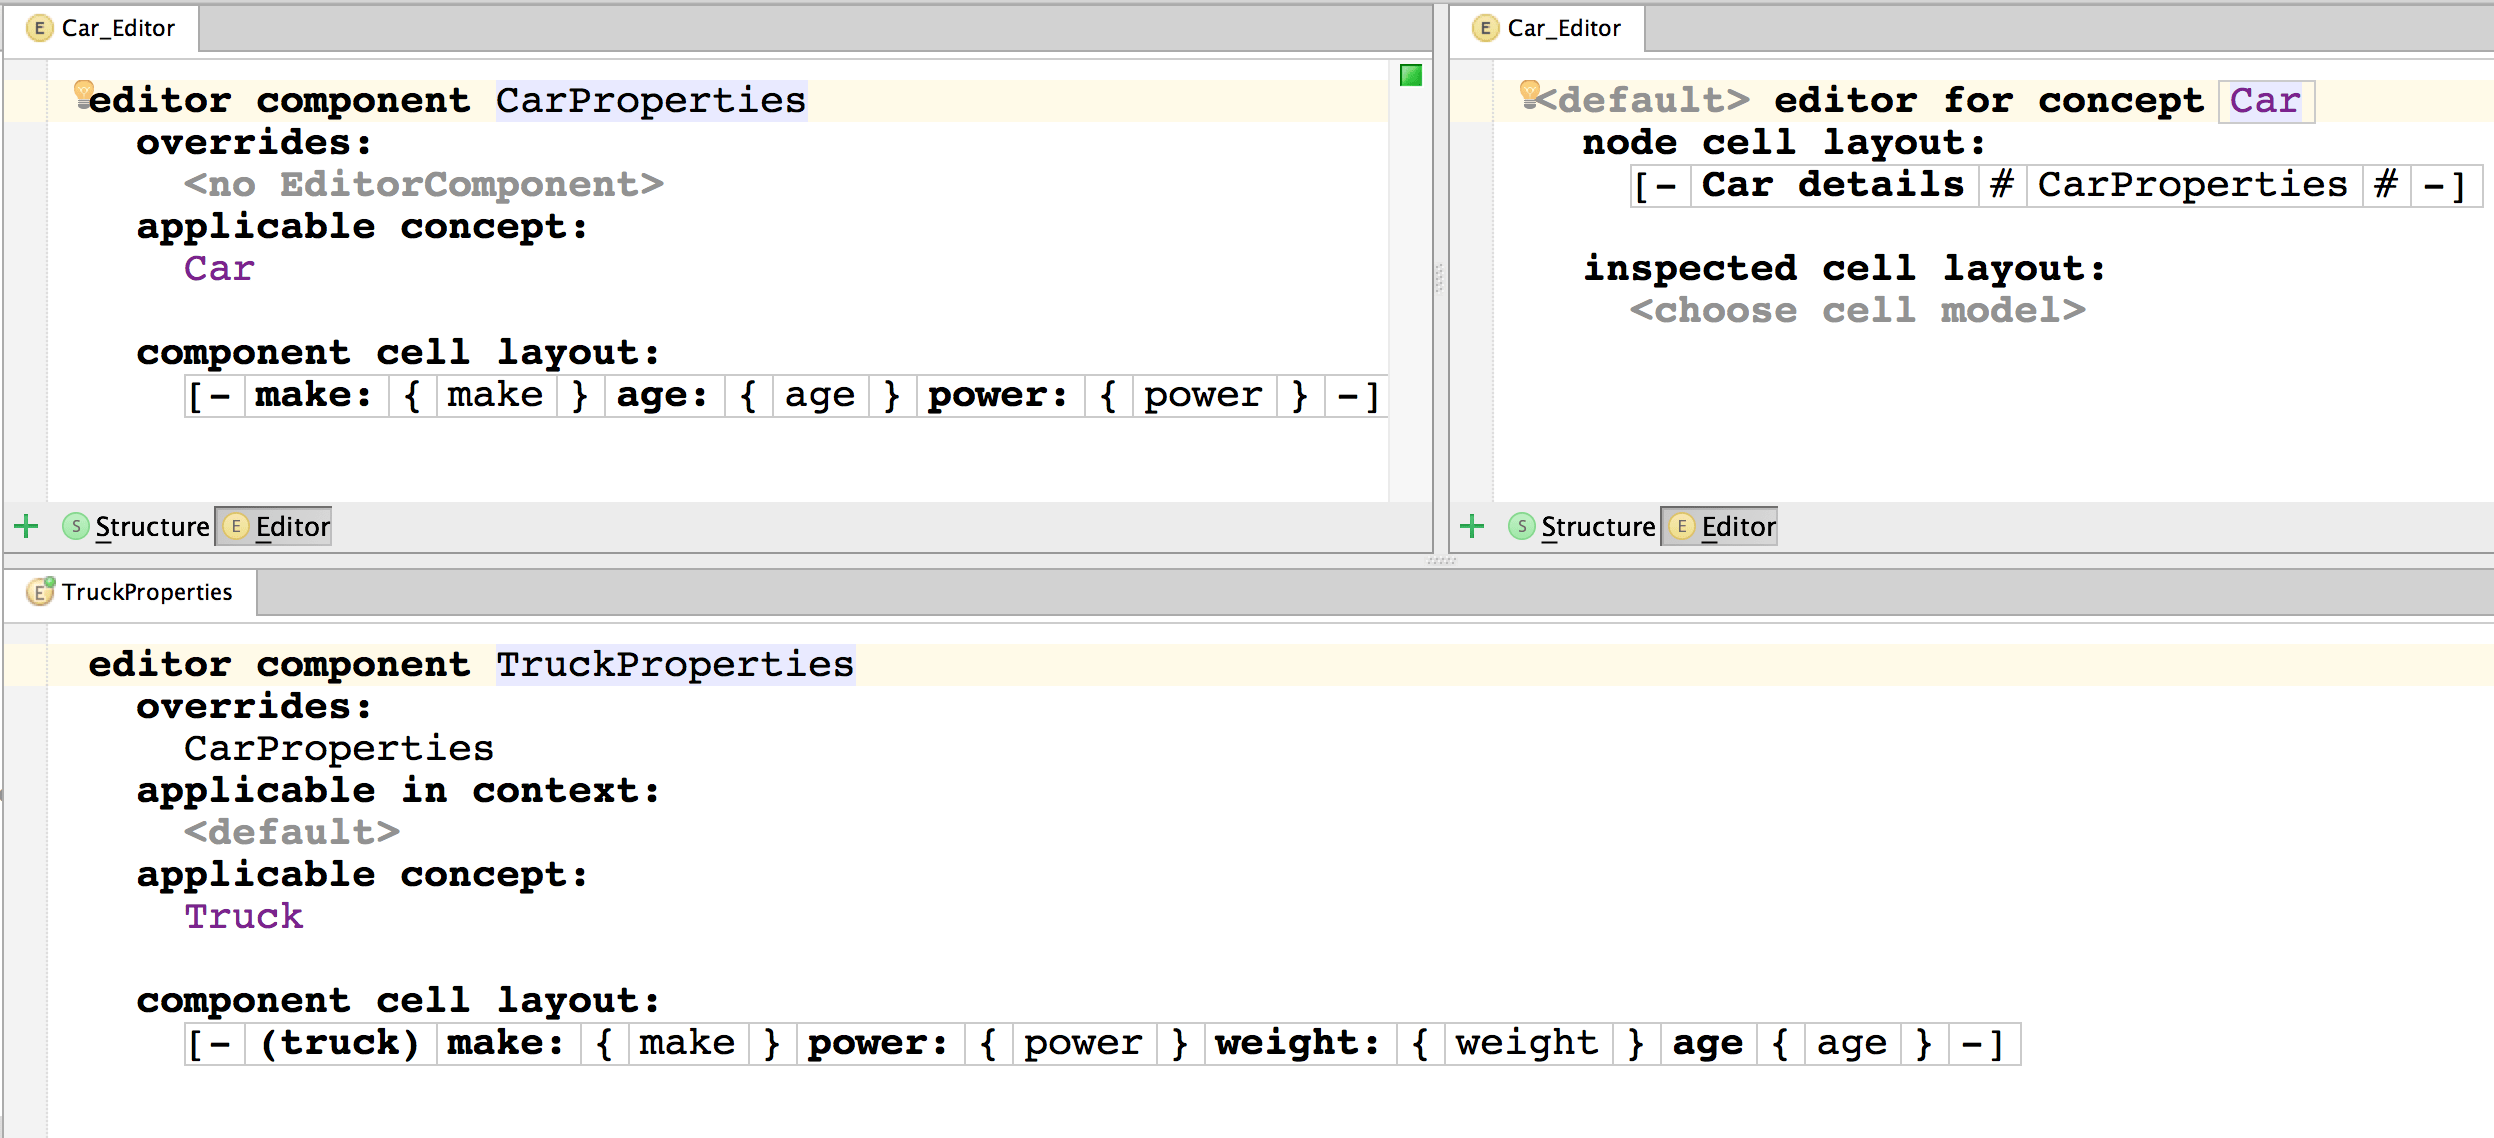Click the TruckProperties tab icon
The height and width of the screenshot is (1138, 2494).
point(35,589)
